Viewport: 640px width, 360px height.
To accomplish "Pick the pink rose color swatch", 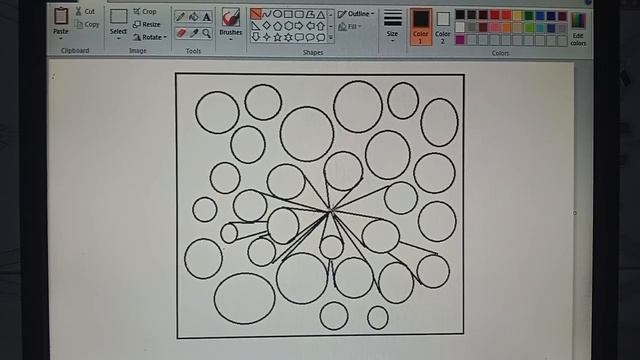I will [x=494, y=28].
